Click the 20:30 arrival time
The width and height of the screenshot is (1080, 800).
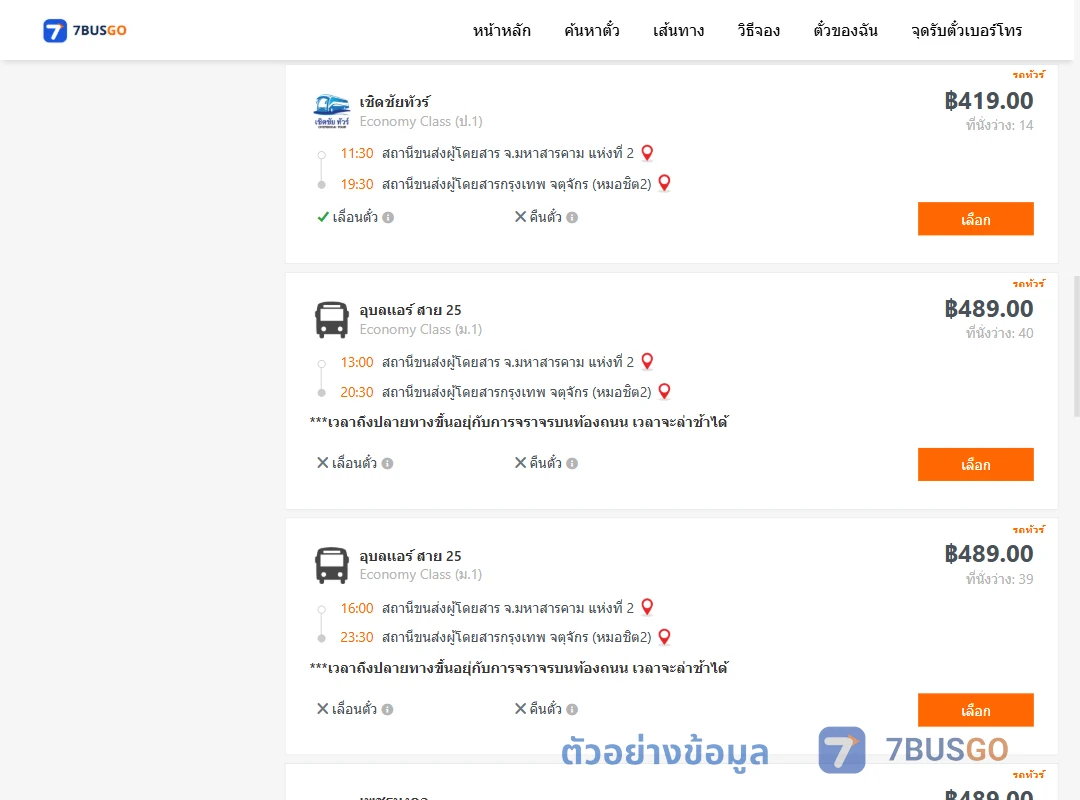[357, 392]
